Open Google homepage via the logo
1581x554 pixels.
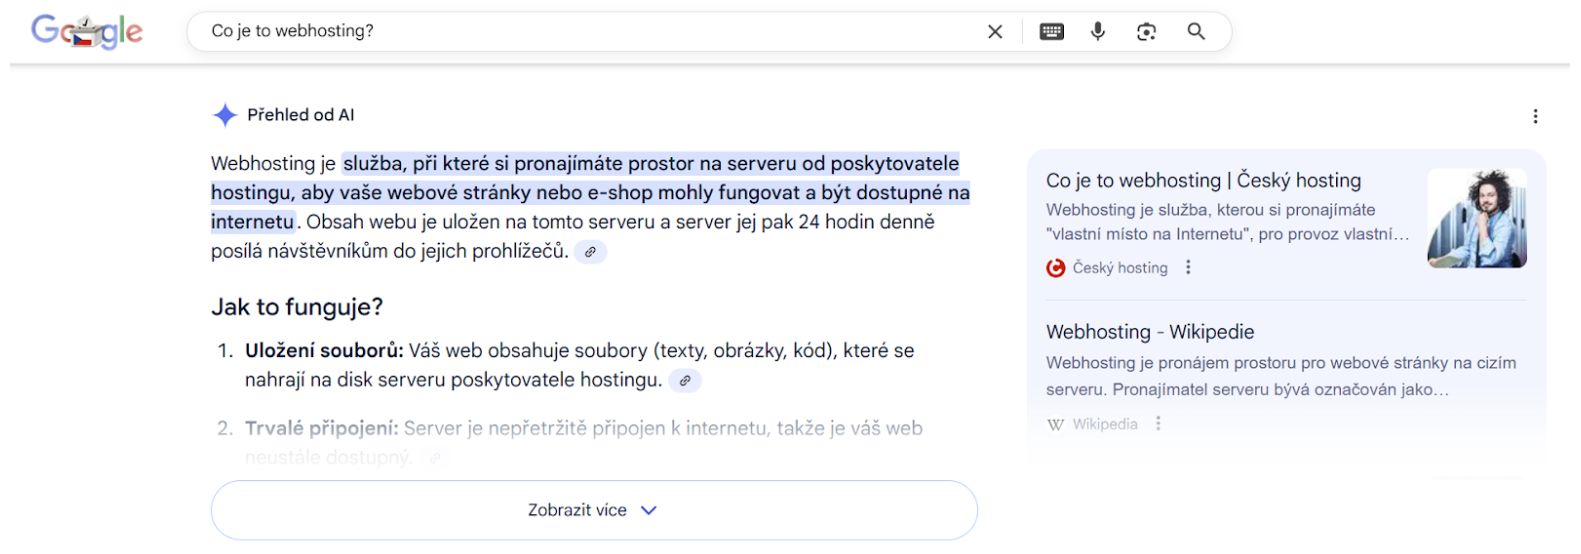pyautogui.click(x=86, y=32)
